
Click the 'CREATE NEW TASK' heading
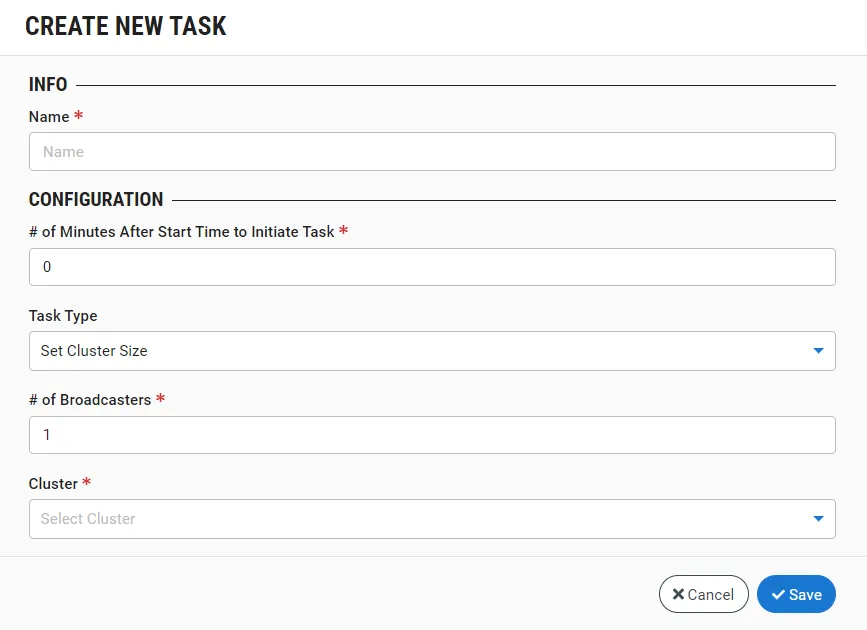pyautogui.click(x=126, y=26)
